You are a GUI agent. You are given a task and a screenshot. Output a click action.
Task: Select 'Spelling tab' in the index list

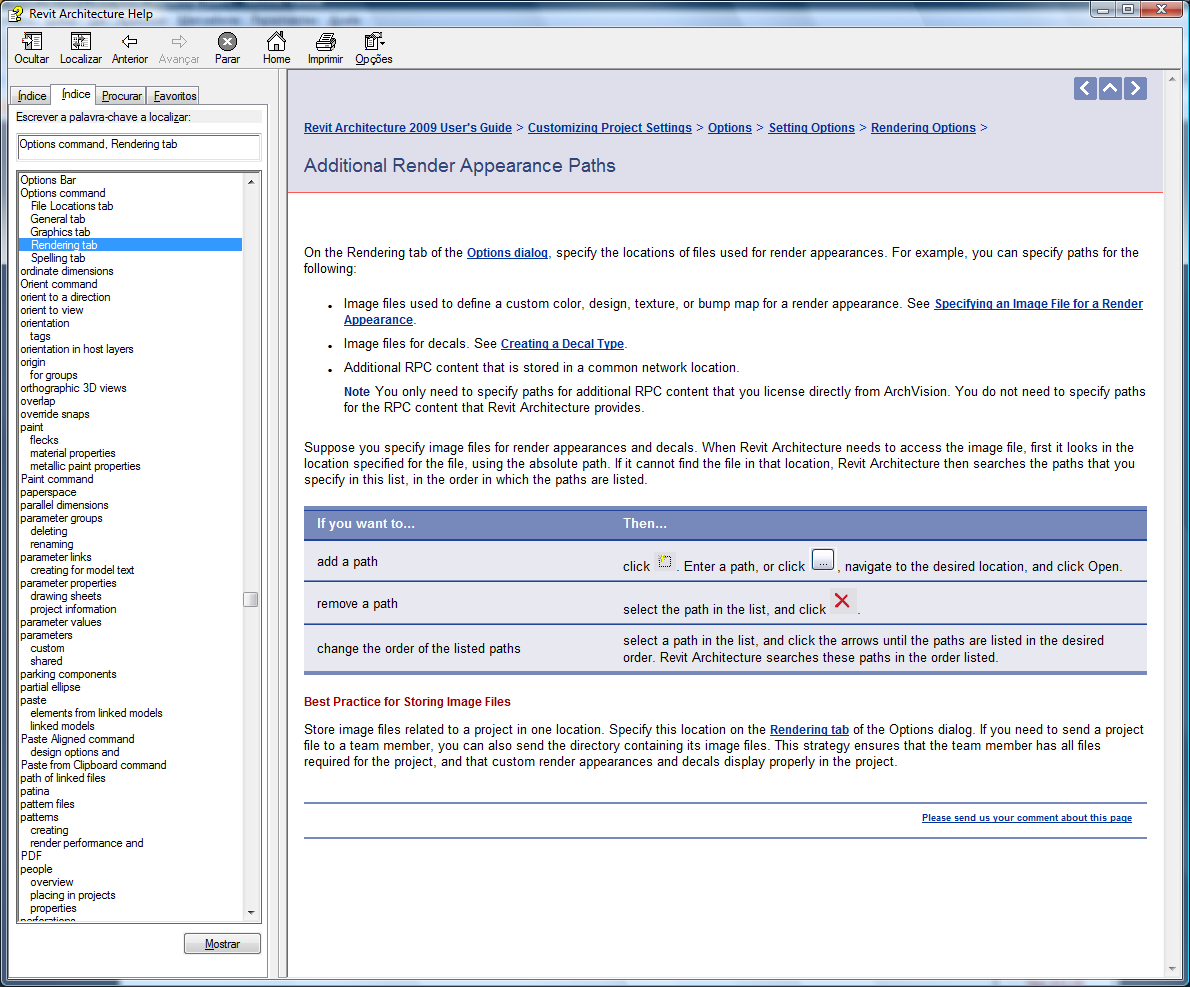(57, 258)
